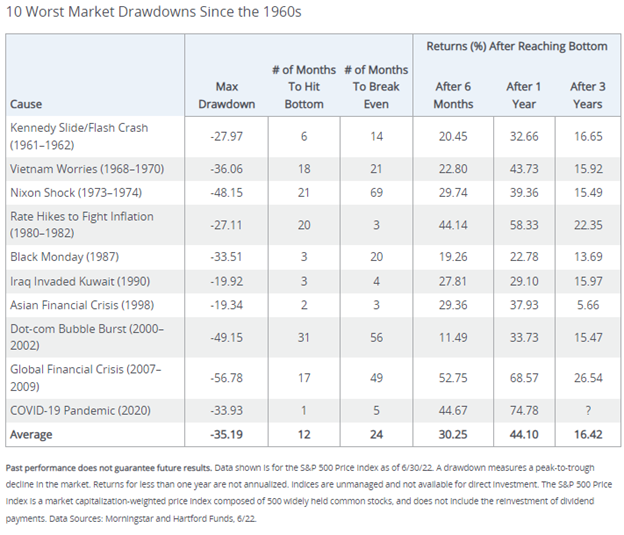Click the 22.35 three-year return cell

coord(588,225)
